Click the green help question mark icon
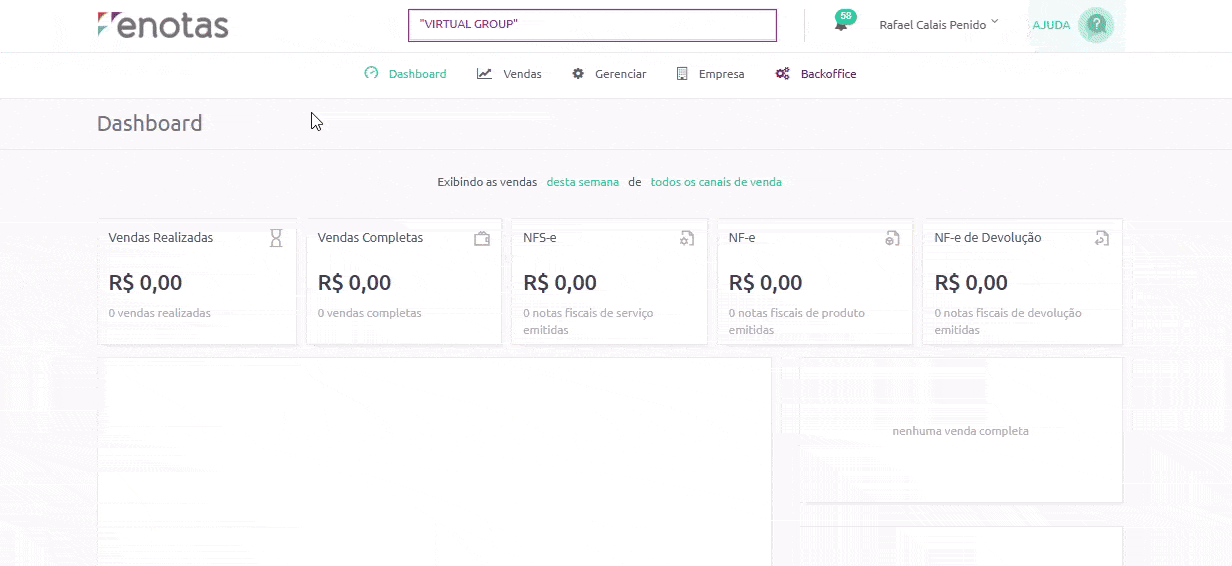This screenshot has width=1232, height=566. 1096,25
